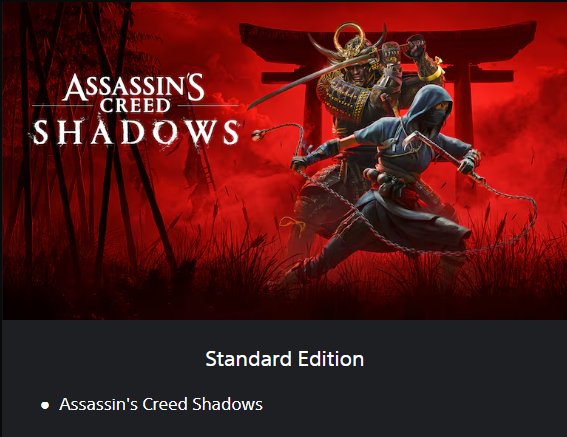Click the weighted ball at the chain's end
The height and width of the screenshot is (437, 567).
tap(257, 135)
